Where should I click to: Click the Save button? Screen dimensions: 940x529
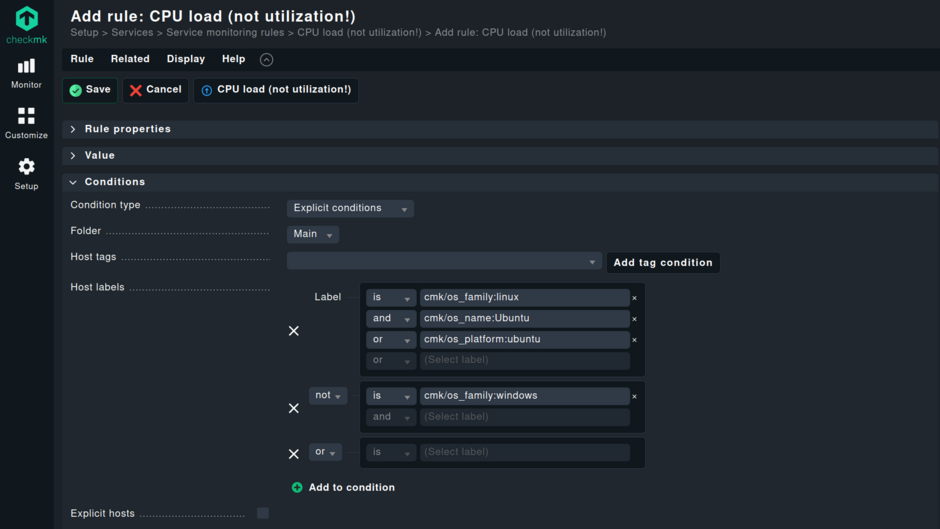(x=90, y=90)
